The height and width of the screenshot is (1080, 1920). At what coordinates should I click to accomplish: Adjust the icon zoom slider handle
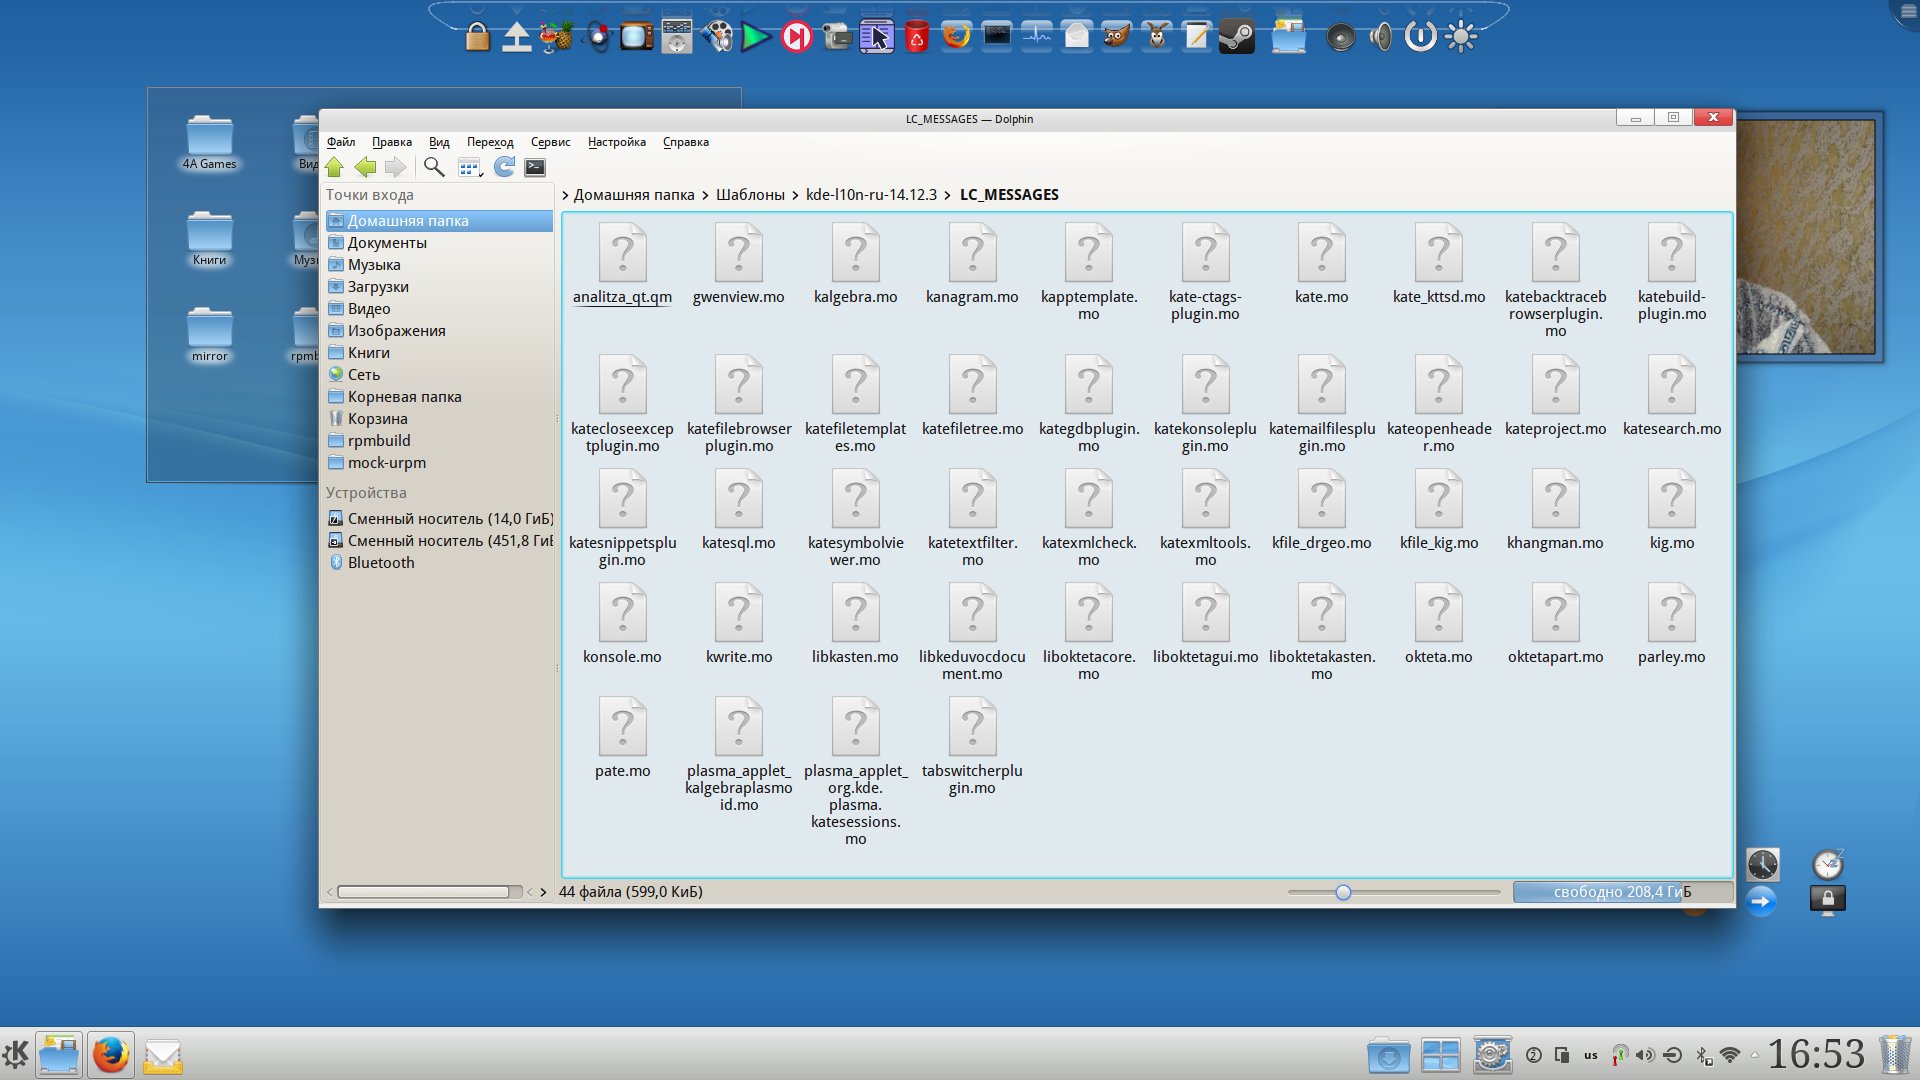[x=1343, y=892]
